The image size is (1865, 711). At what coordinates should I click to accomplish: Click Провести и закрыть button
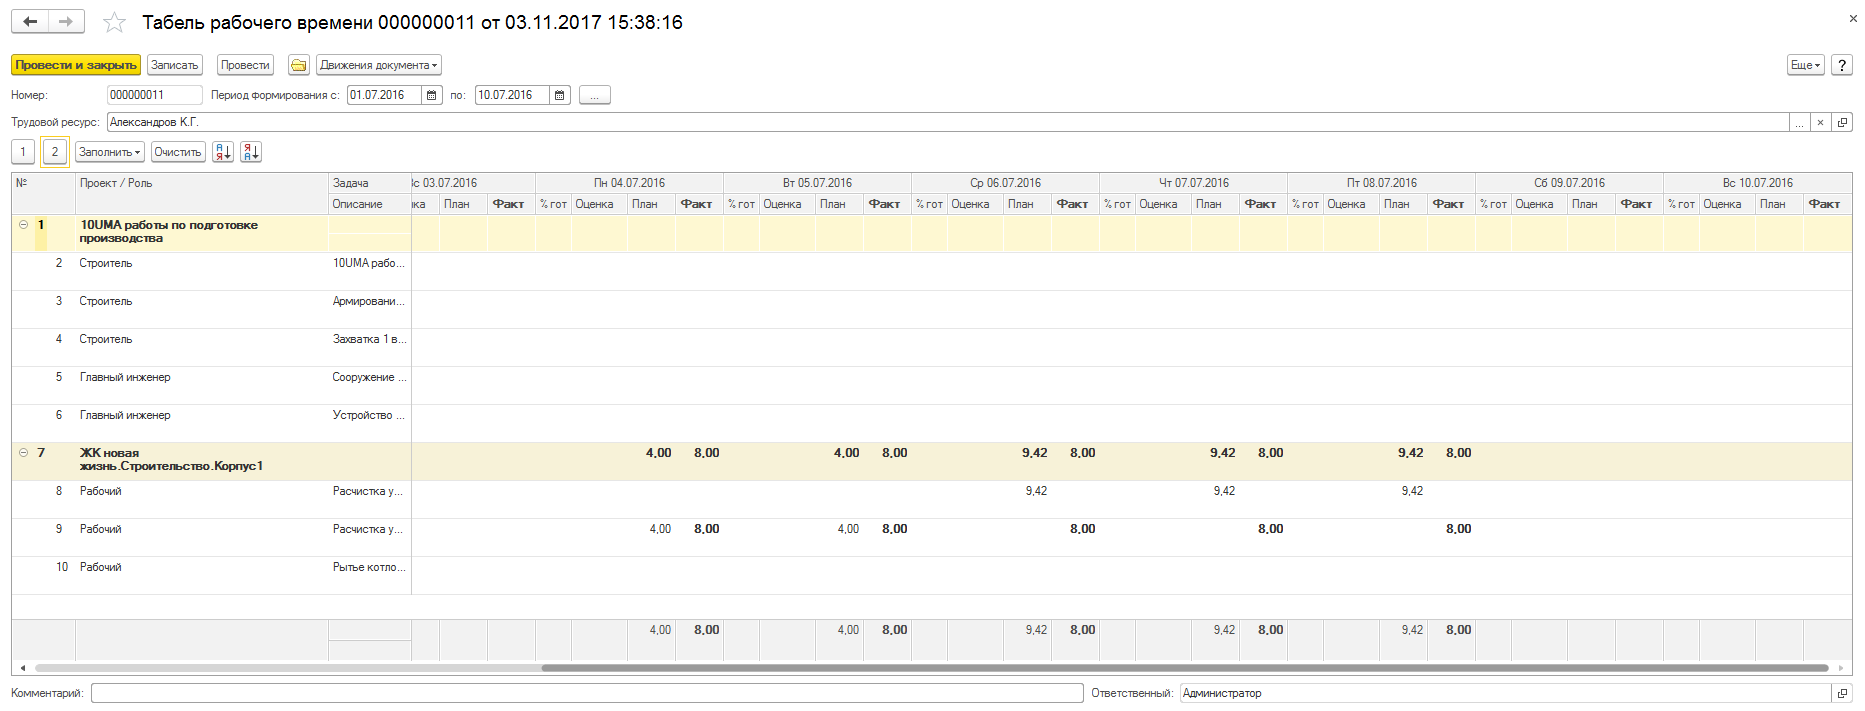[76, 65]
